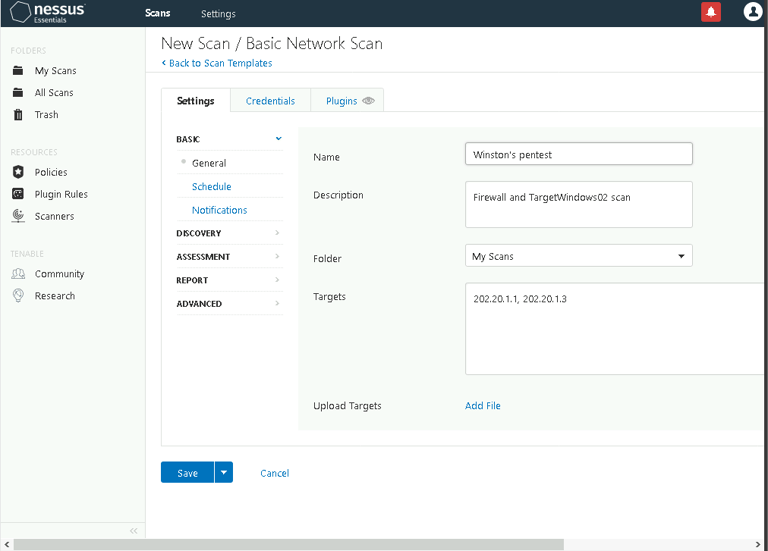This screenshot has height=551, width=768.
Task: Click Add File to upload targets
Action: [x=483, y=406]
